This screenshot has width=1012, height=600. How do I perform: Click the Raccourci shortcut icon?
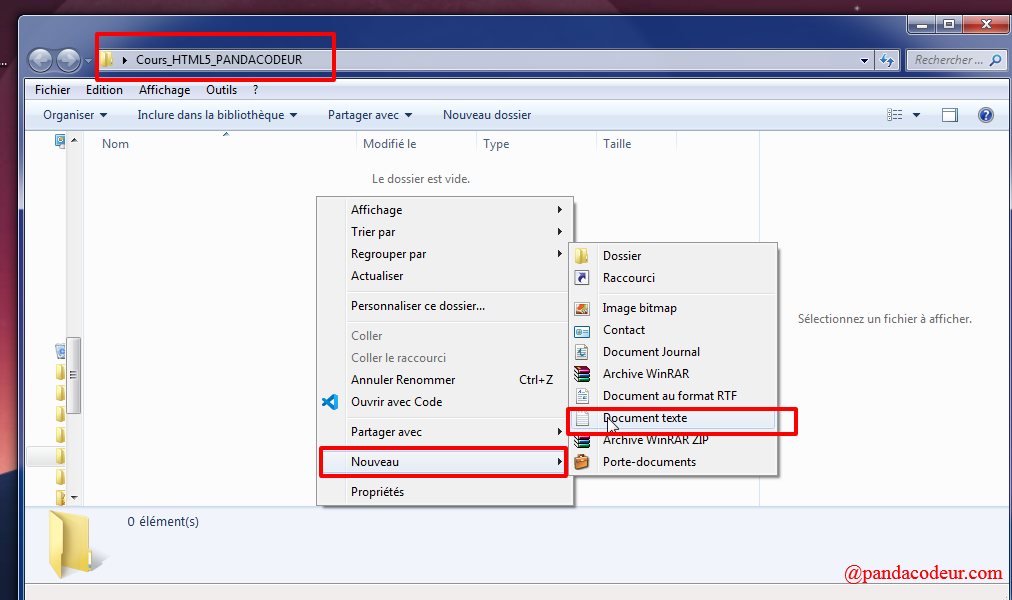point(582,277)
